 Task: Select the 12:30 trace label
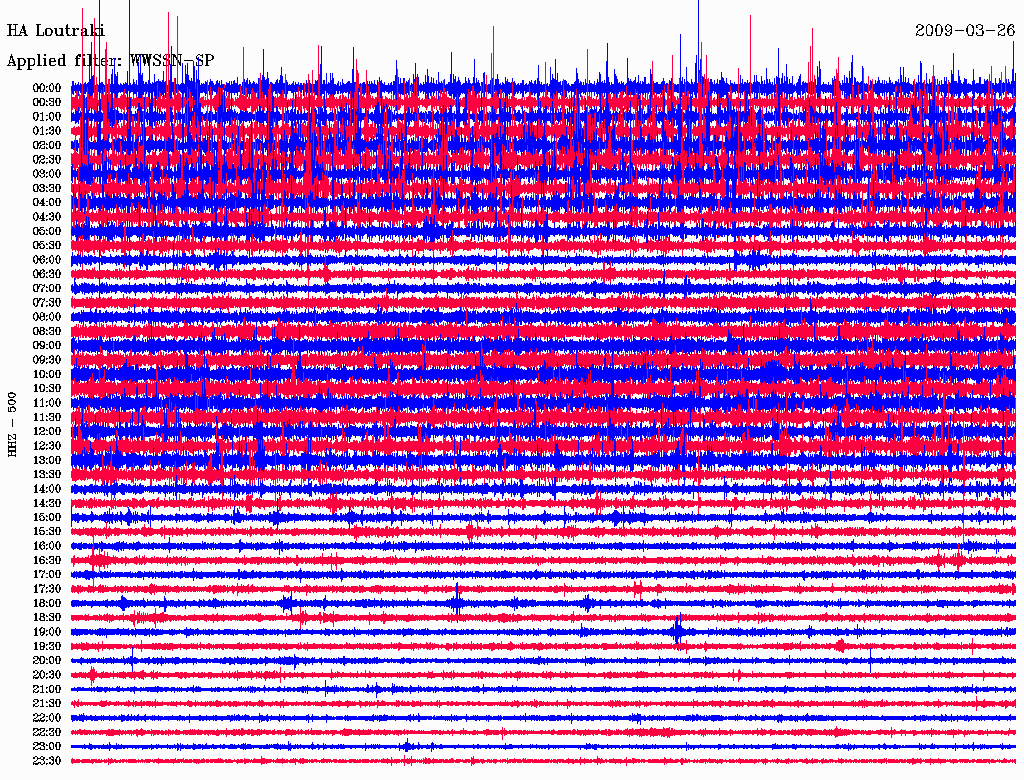[x=47, y=446]
